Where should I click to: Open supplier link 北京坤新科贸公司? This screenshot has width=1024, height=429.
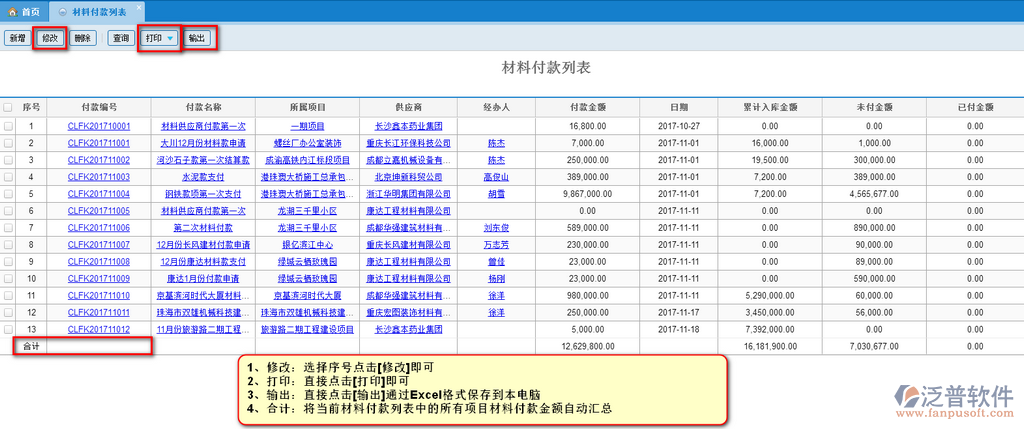407,177
